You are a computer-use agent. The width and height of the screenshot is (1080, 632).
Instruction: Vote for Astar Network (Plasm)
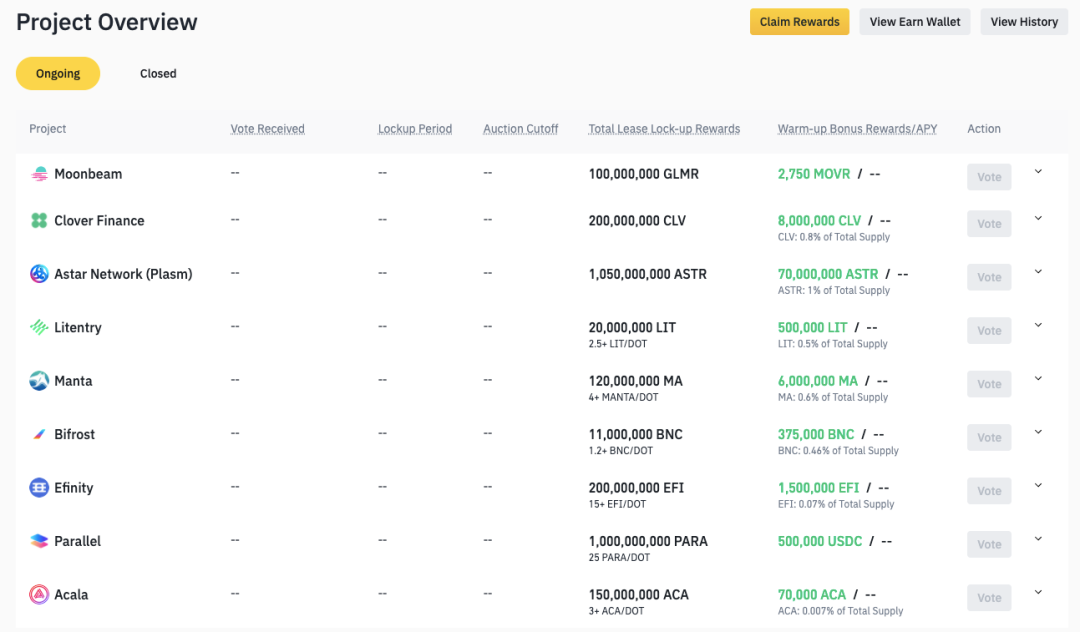[x=989, y=277]
